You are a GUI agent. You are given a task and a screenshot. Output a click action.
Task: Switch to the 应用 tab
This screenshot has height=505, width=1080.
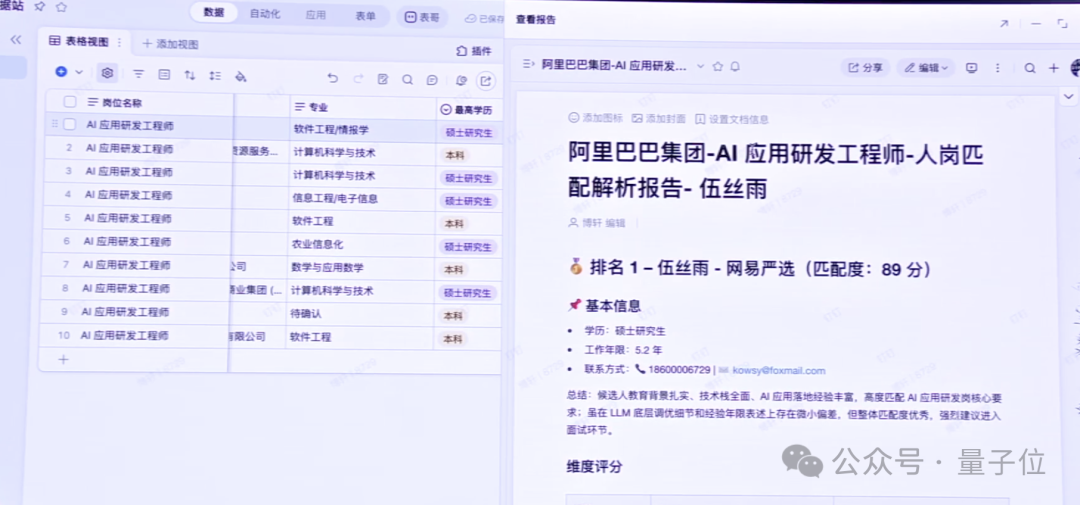315,14
